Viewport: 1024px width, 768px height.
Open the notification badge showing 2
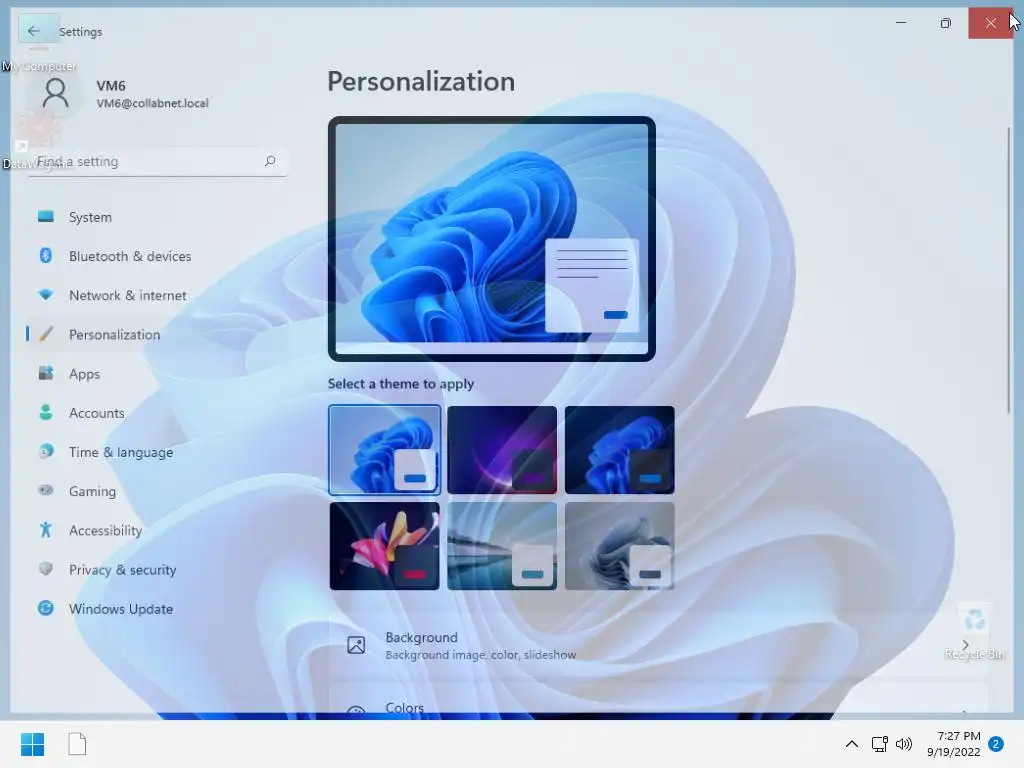tap(996, 744)
